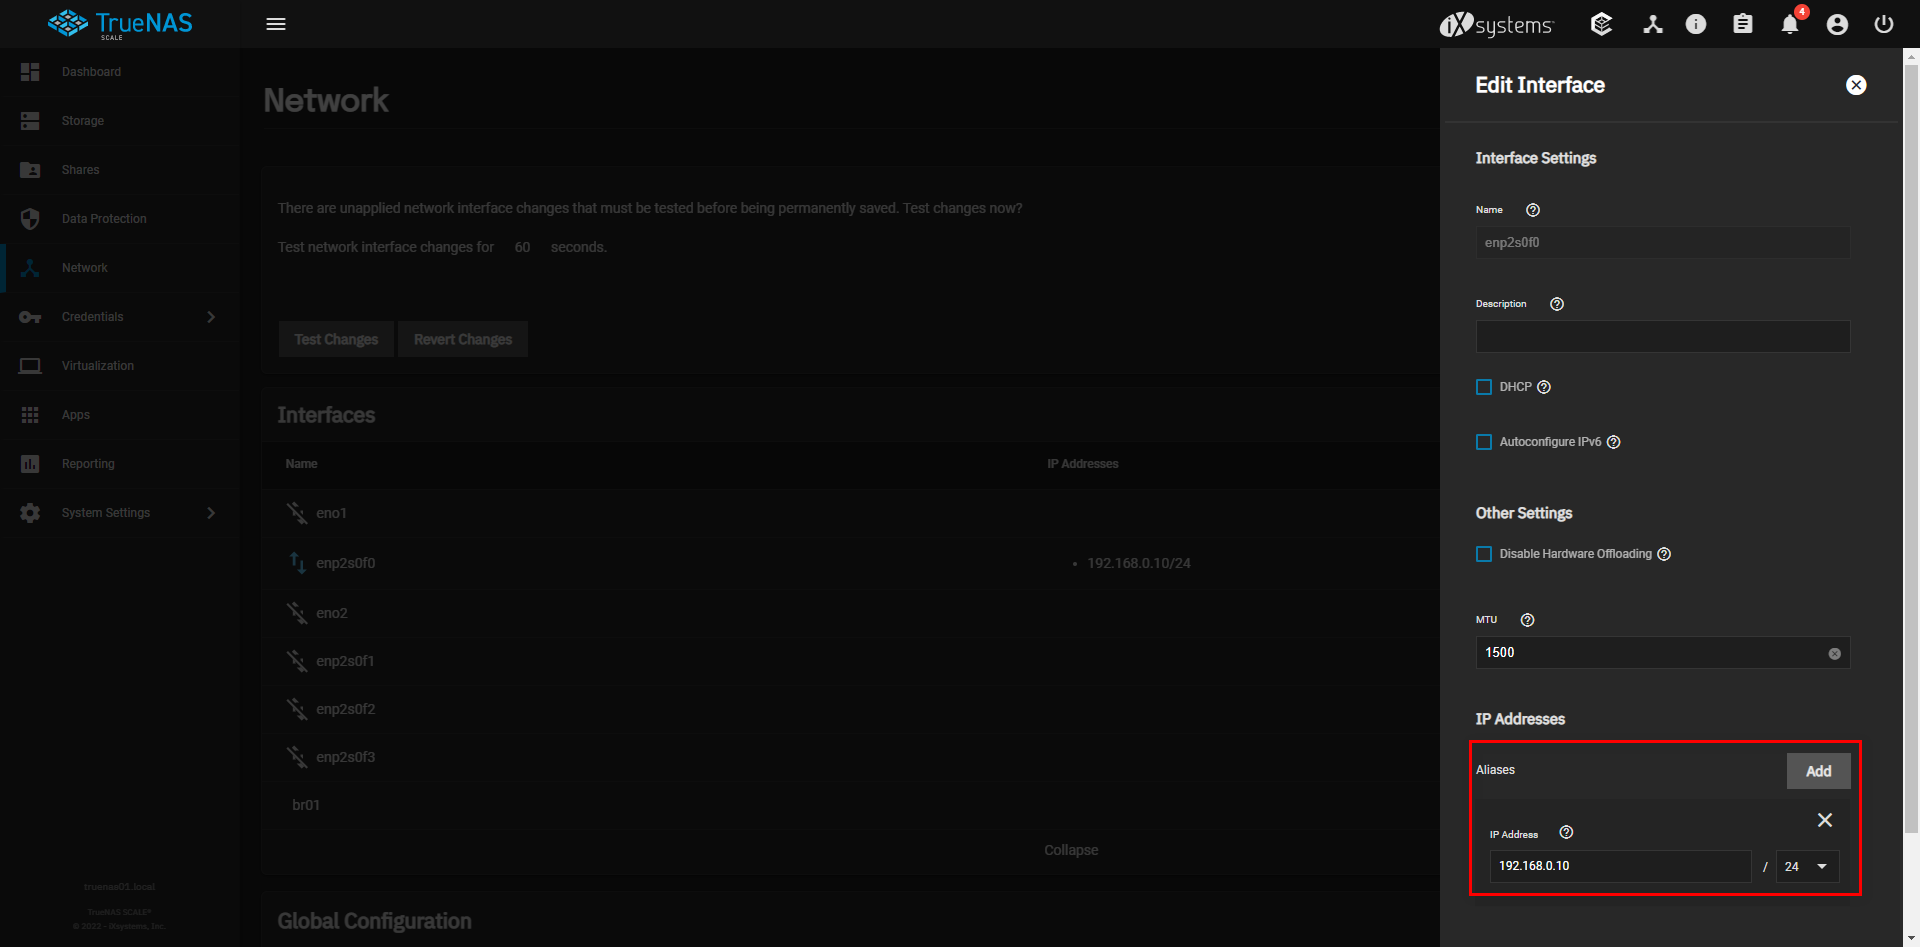Viewport: 1920px width, 948px height.
Task: Check Disable Hardware Offloading
Action: click(1484, 554)
